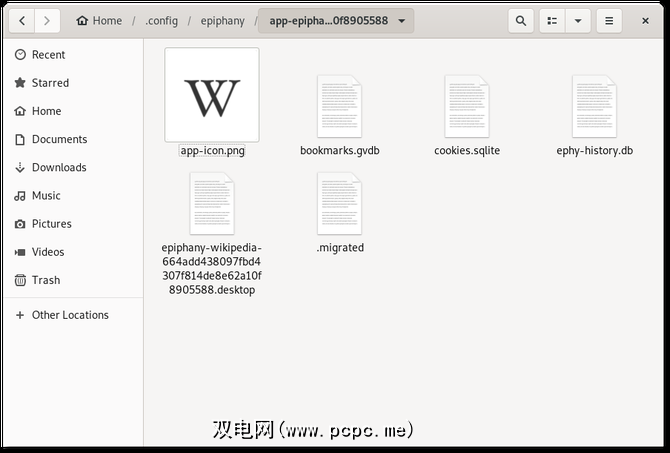This screenshot has height=453, width=670.
Task: Click the ephy-history.db file name label
Action: (594, 150)
